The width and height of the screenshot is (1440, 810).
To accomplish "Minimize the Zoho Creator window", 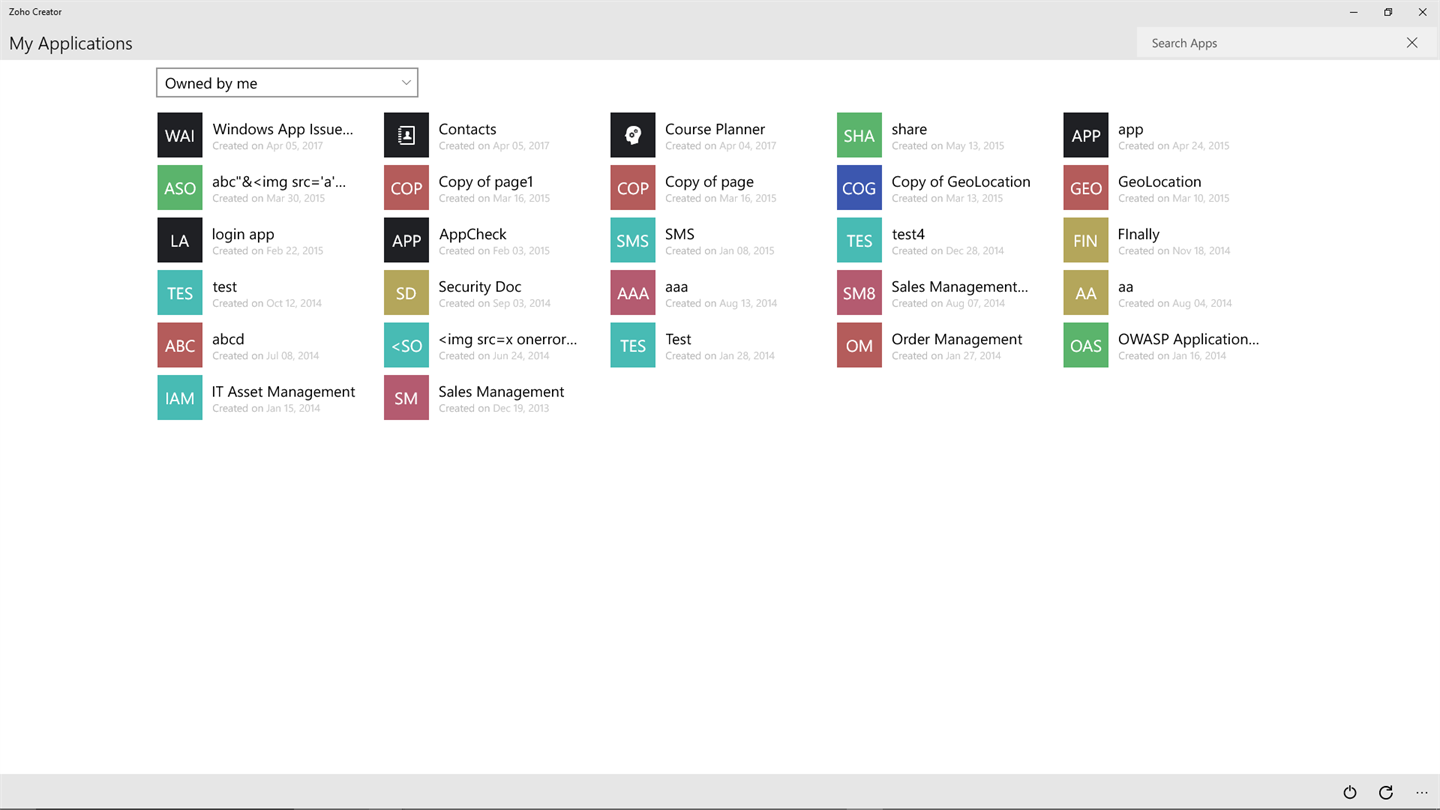I will 1353,12.
